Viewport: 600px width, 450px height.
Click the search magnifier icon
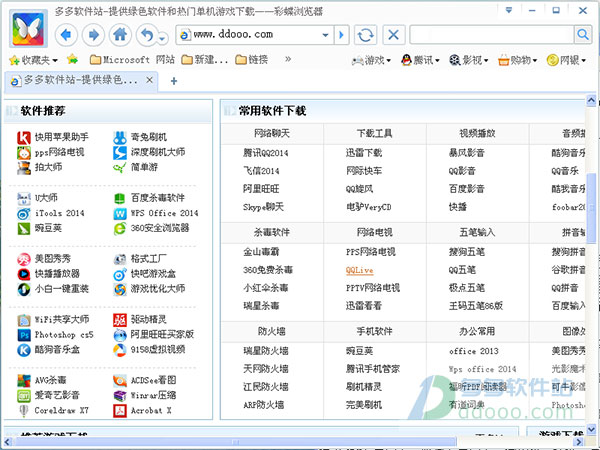[x=583, y=35]
